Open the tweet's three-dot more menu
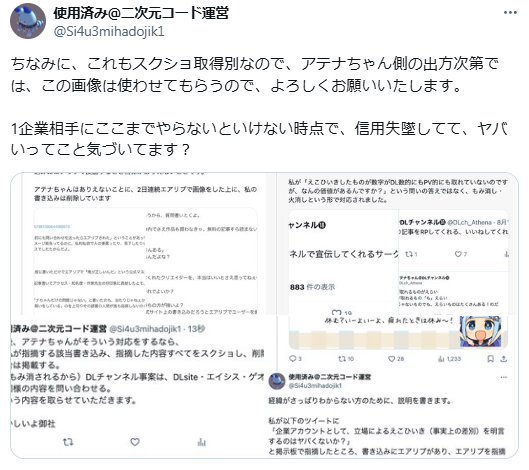 tap(510, 13)
